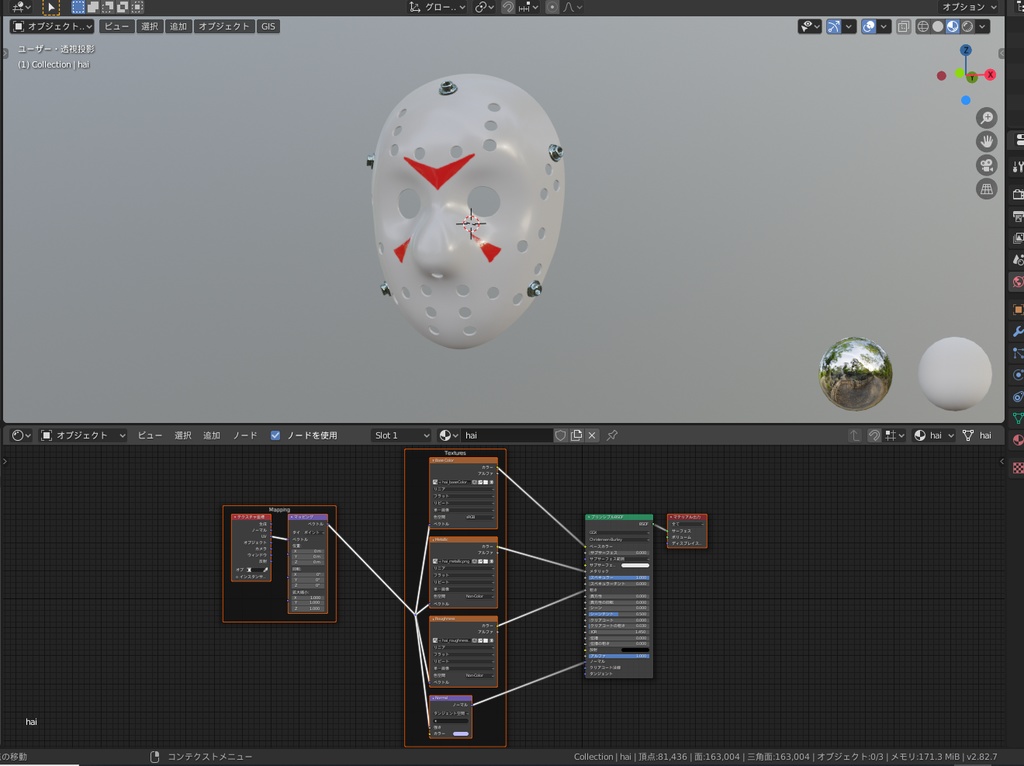Duplicate hai material with the copy icon
The height and width of the screenshot is (766, 1024).
click(576, 435)
